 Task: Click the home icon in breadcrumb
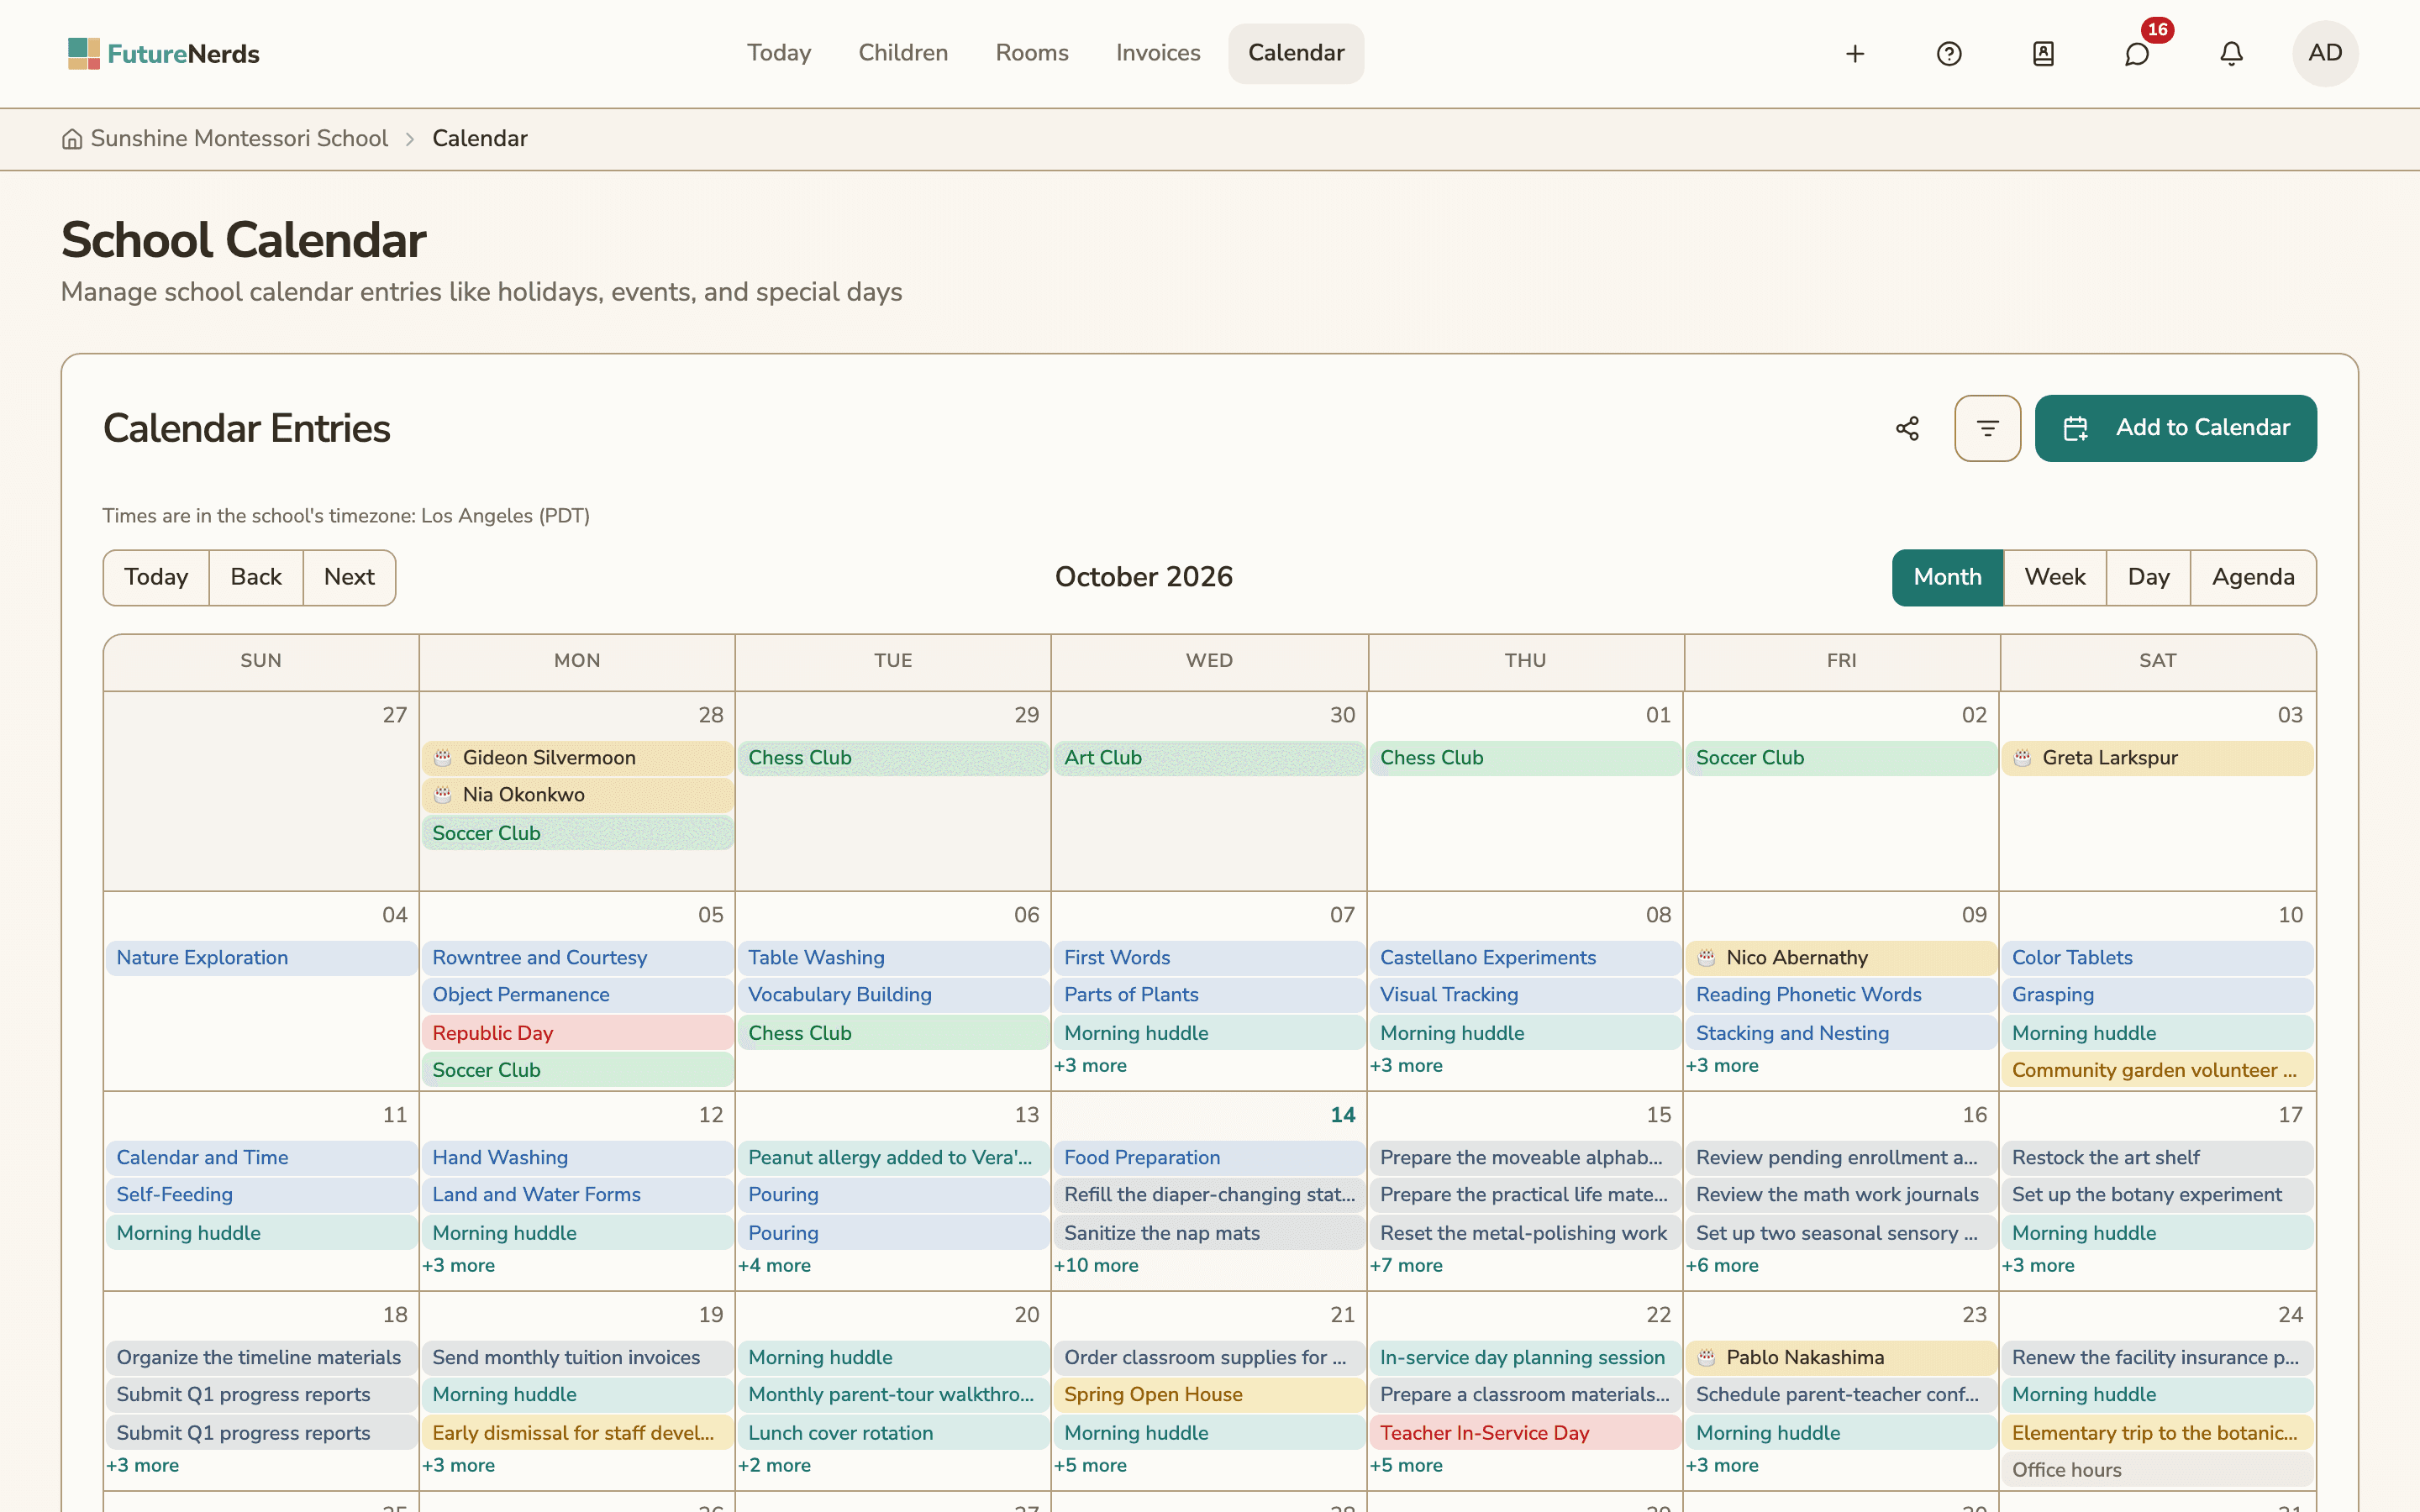click(72, 139)
